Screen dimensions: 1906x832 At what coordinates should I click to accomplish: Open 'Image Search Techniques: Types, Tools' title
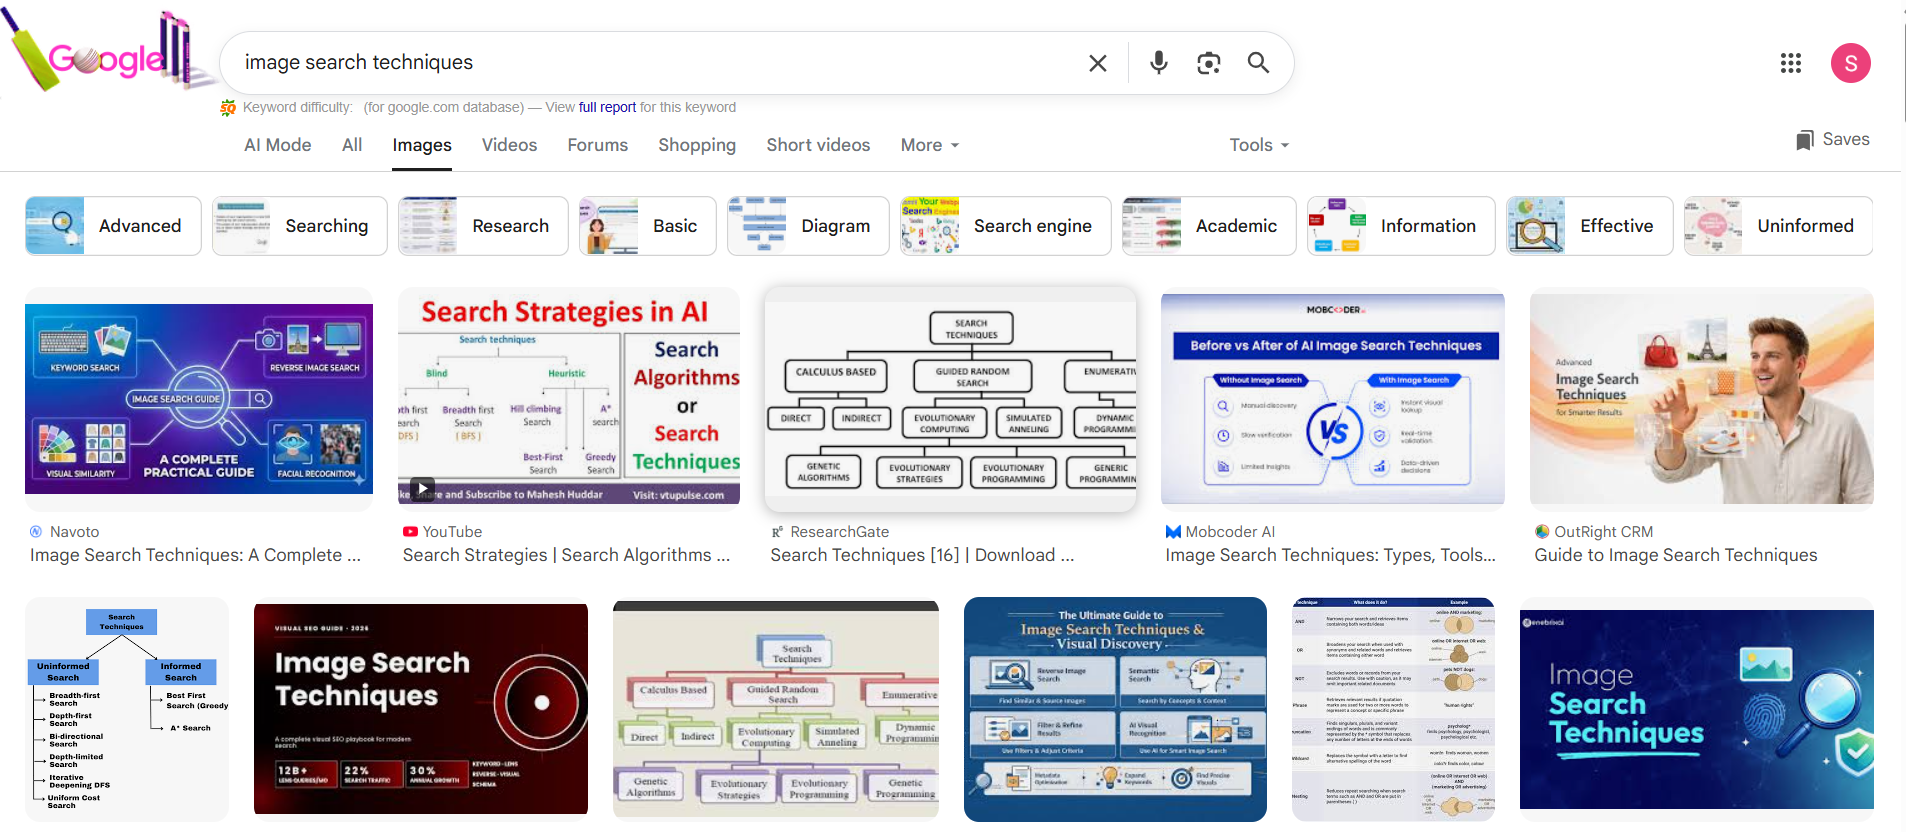tap(1330, 555)
